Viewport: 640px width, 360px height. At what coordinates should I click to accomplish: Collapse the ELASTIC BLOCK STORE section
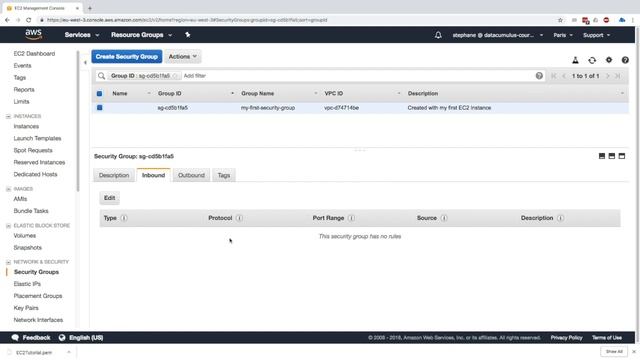pos(8,226)
